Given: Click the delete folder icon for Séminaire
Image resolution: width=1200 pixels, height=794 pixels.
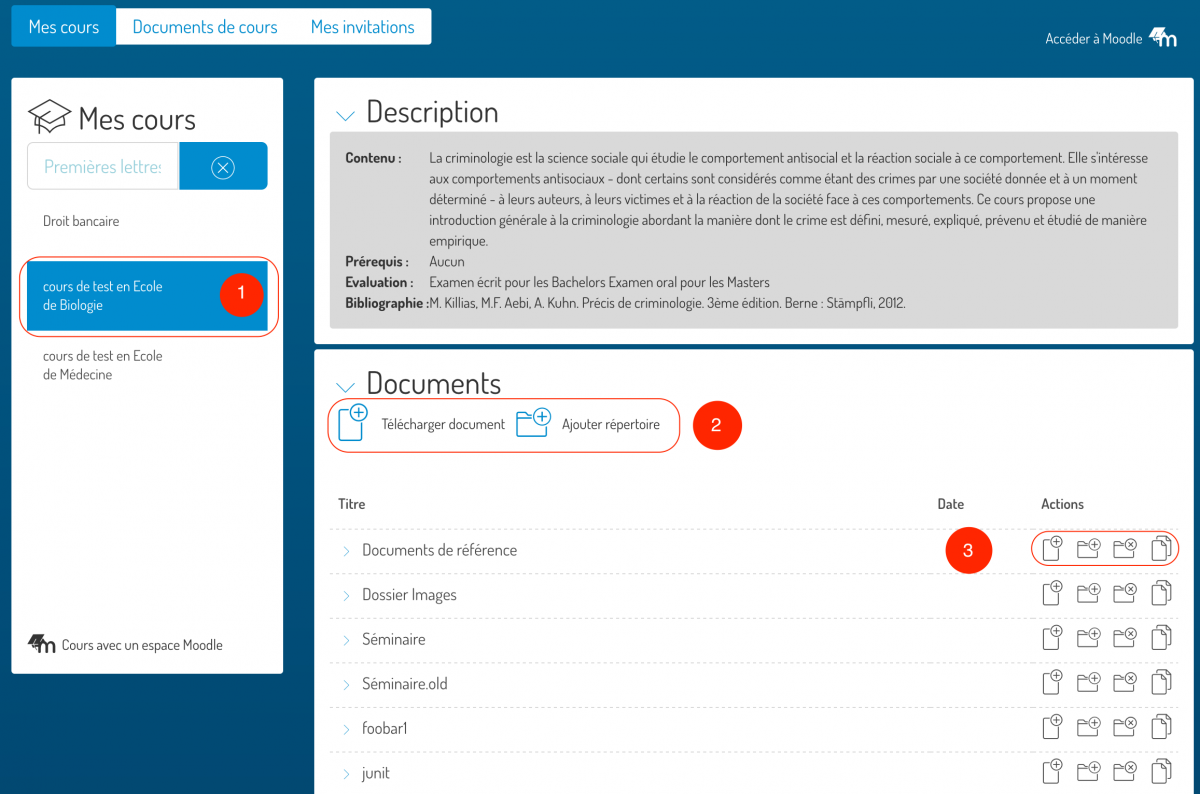Looking at the screenshot, I should click(x=1125, y=638).
